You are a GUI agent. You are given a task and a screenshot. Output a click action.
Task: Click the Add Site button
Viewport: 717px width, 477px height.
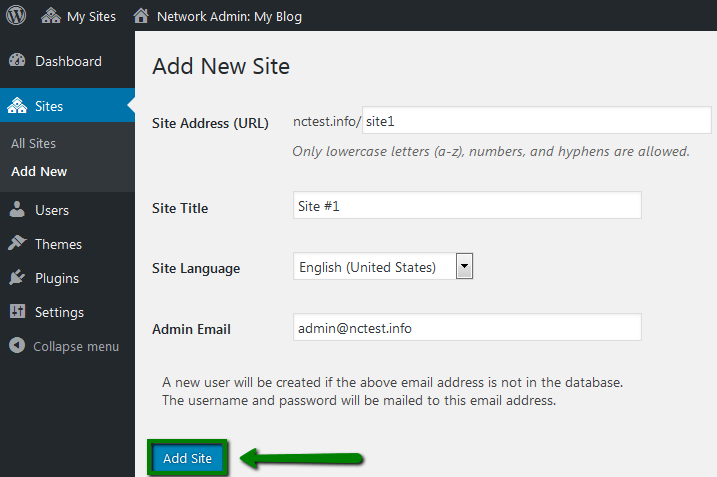point(187,458)
